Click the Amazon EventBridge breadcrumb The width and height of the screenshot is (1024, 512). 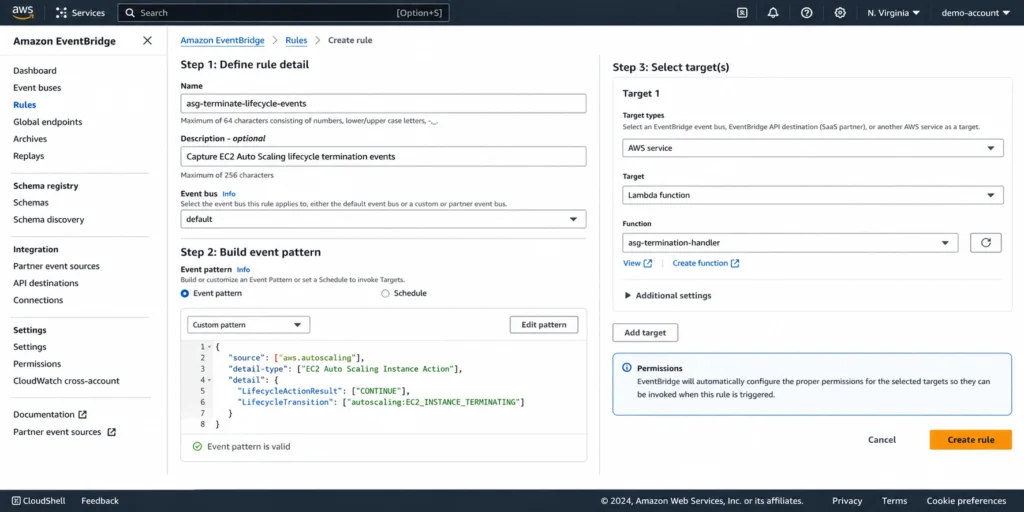pos(222,40)
